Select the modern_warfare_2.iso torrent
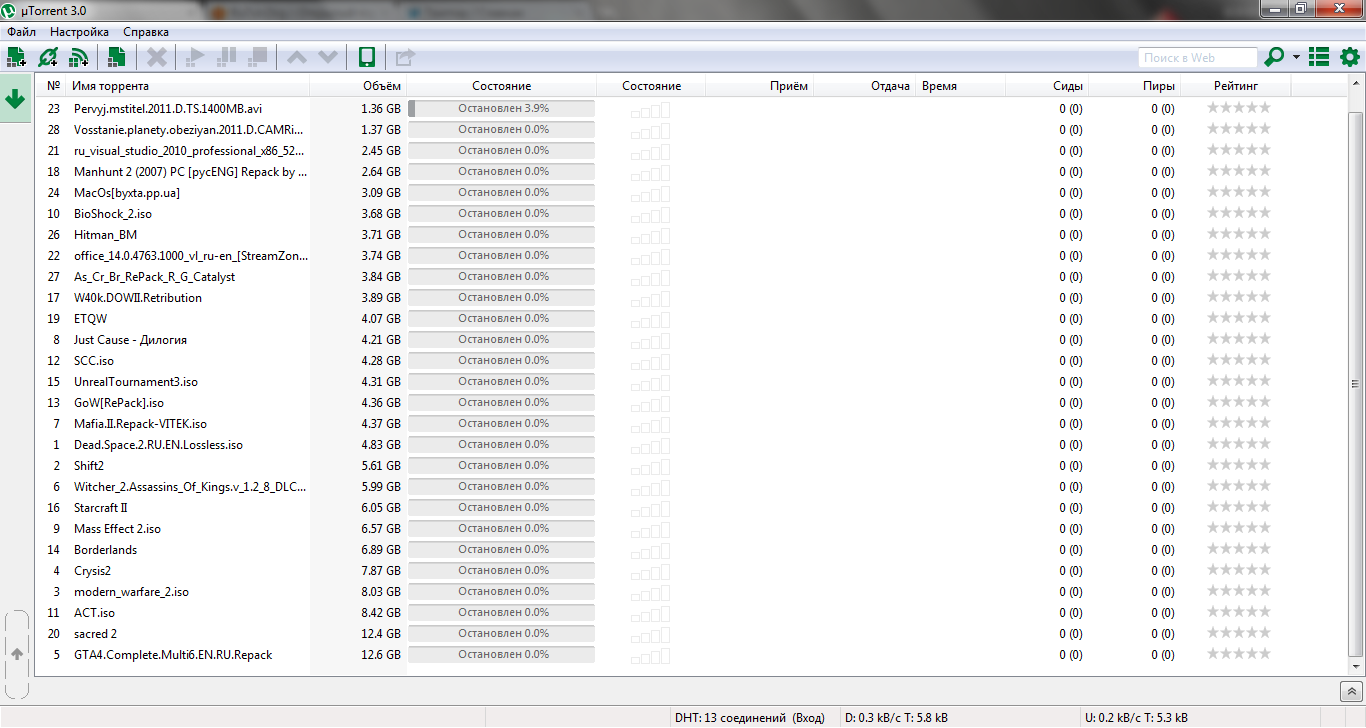The height and width of the screenshot is (728, 1366). pyautogui.click(x=131, y=591)
